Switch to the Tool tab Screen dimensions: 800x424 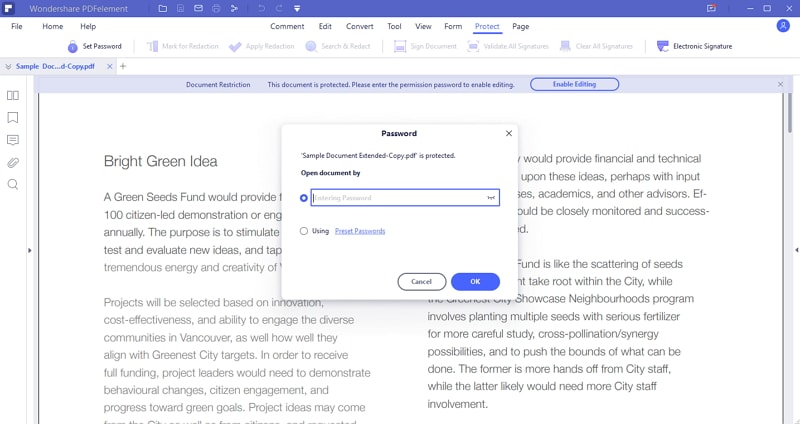coord(394,26)
